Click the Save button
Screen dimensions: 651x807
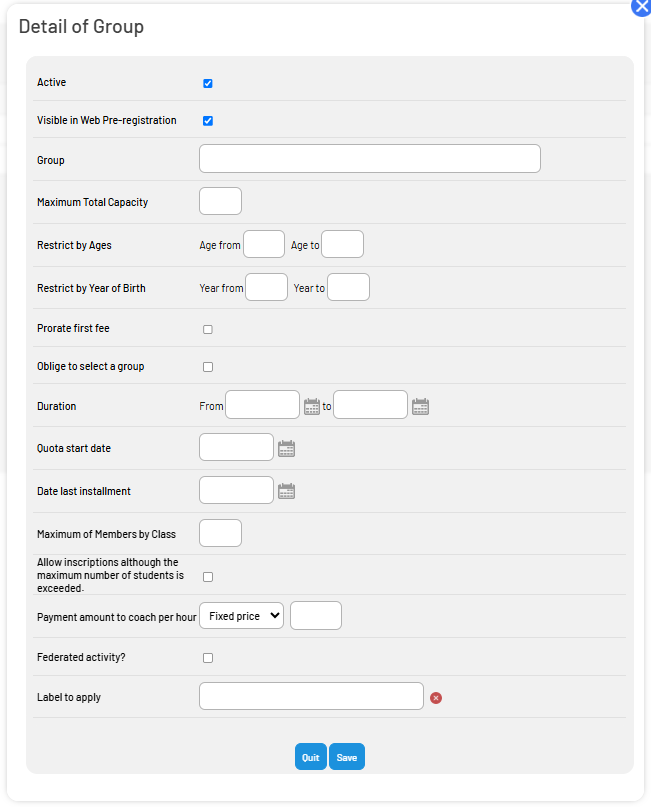coord(347,757)
